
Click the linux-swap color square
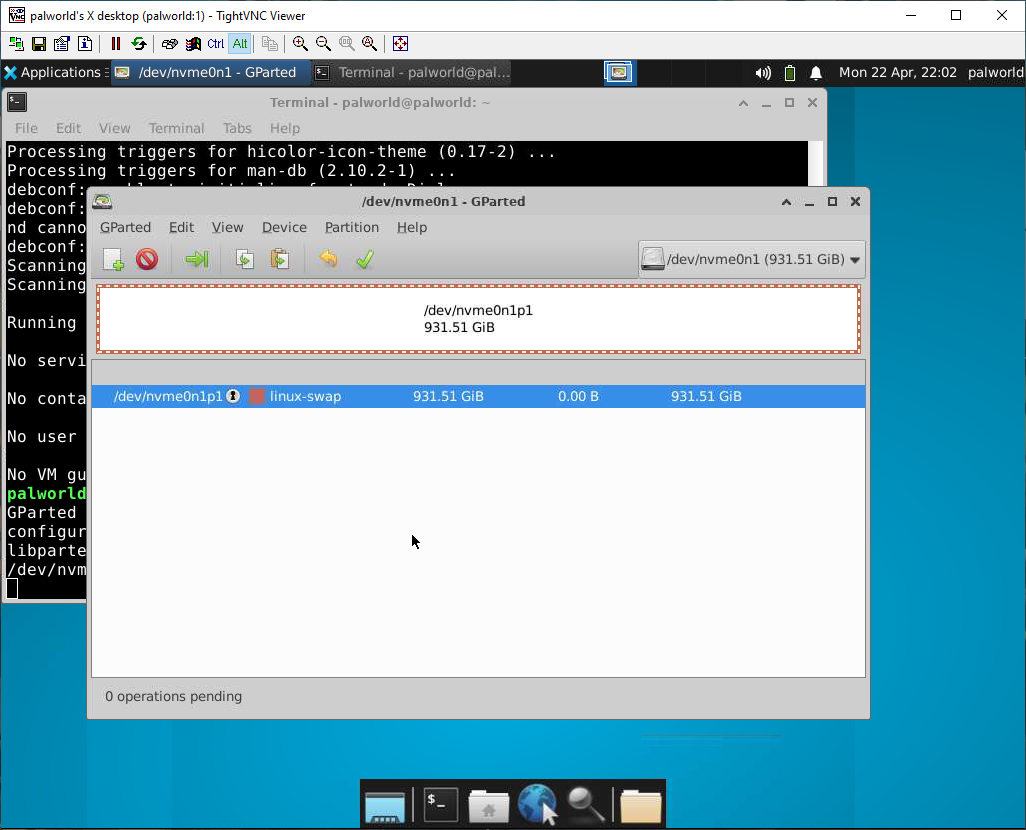256,396
